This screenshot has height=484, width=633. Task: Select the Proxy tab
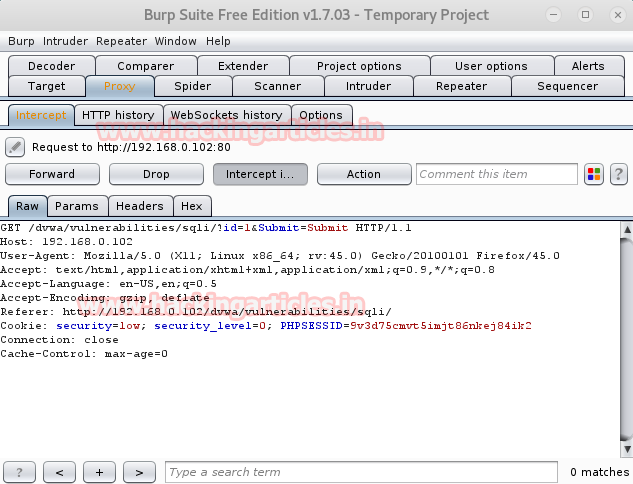(119, 86)
